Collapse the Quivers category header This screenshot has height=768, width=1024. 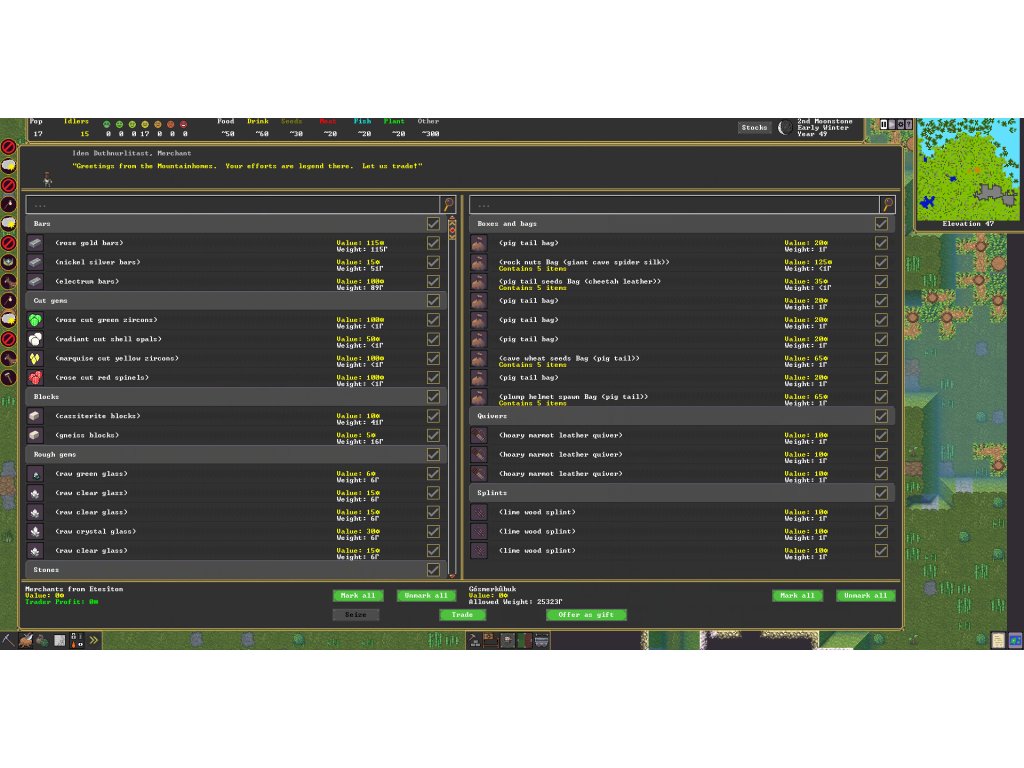670,416
